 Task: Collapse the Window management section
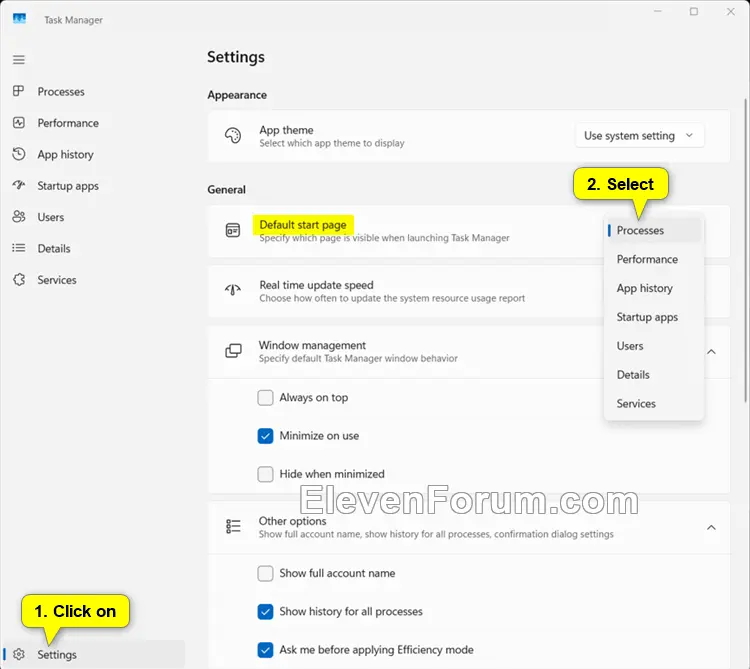tap(711, 352)
